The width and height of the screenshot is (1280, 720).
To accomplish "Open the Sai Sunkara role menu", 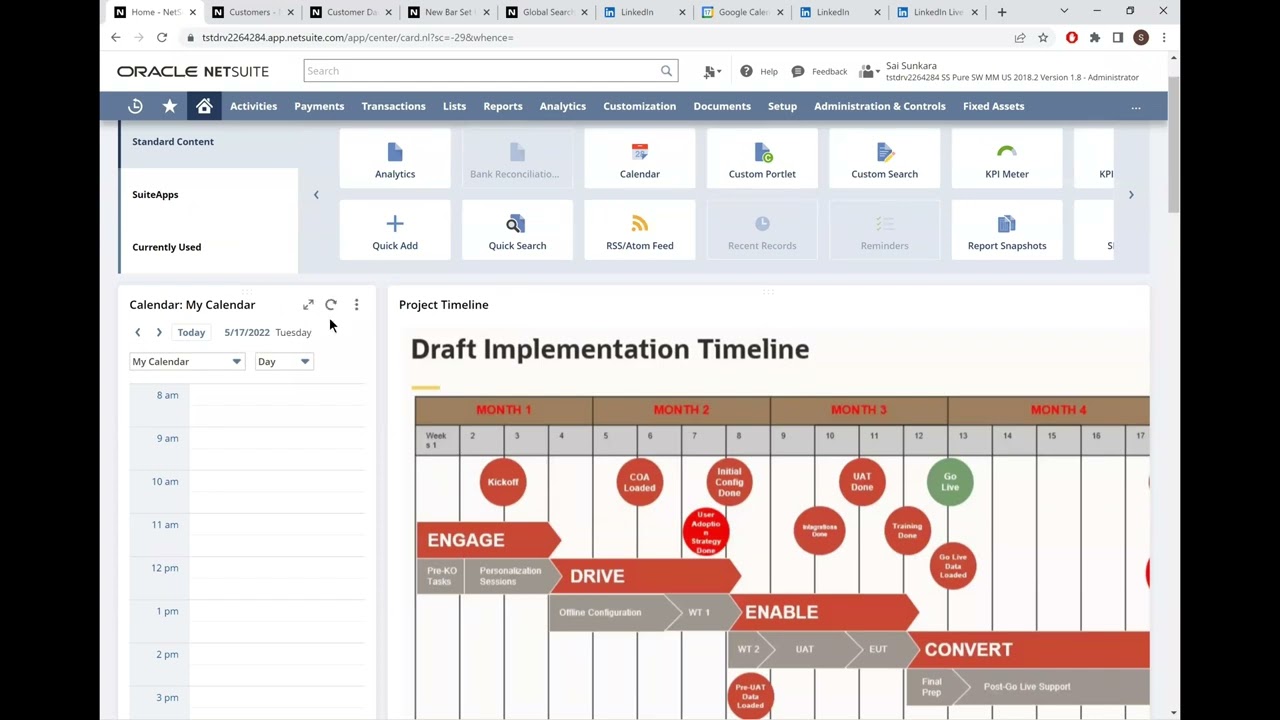I will click(x=1001, y=71).
